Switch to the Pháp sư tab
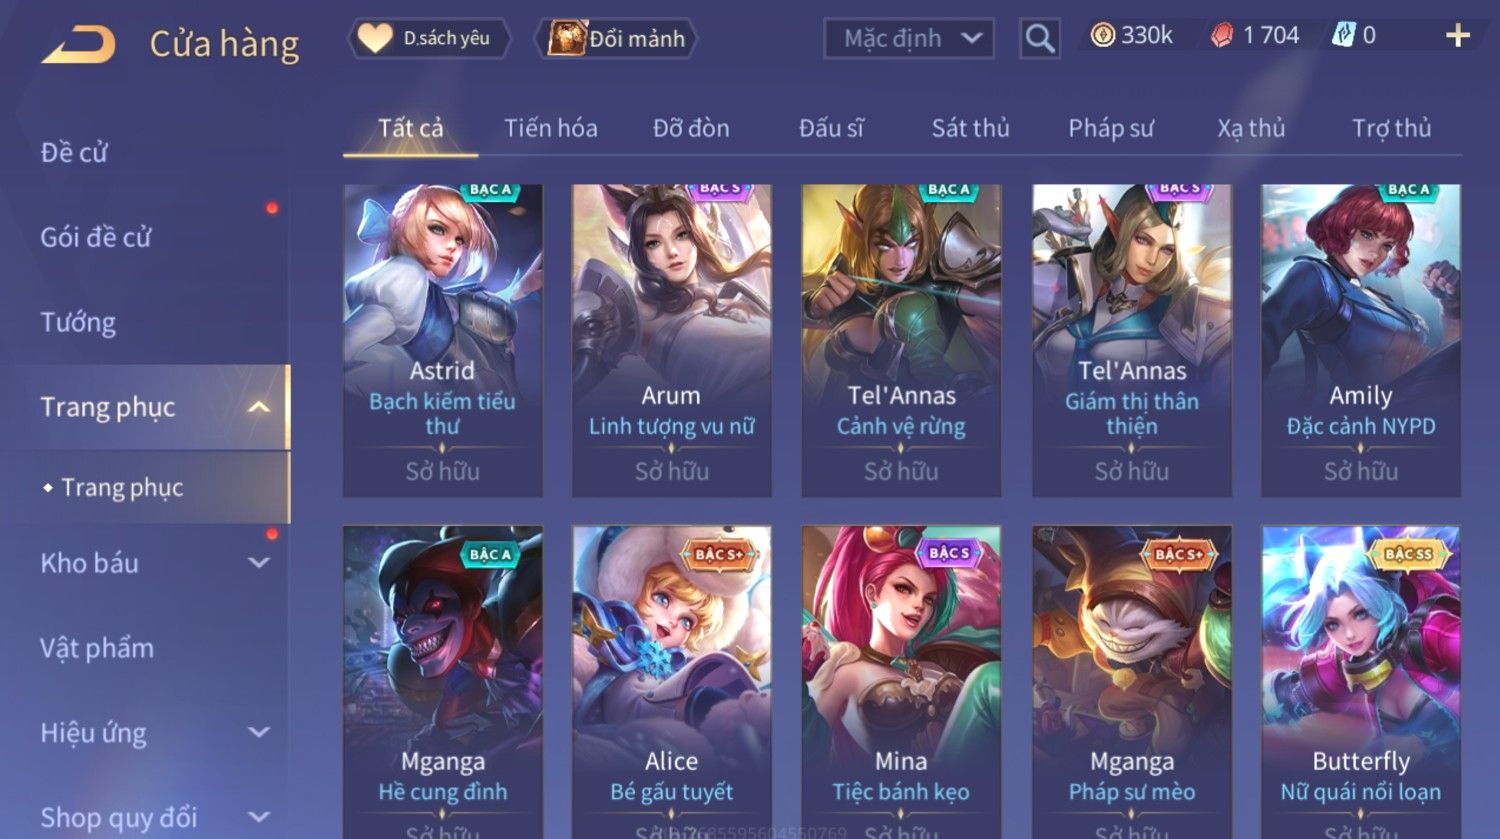This screenshot has width=1500, height=839. pyautogui.click(x=1111, y=128)
